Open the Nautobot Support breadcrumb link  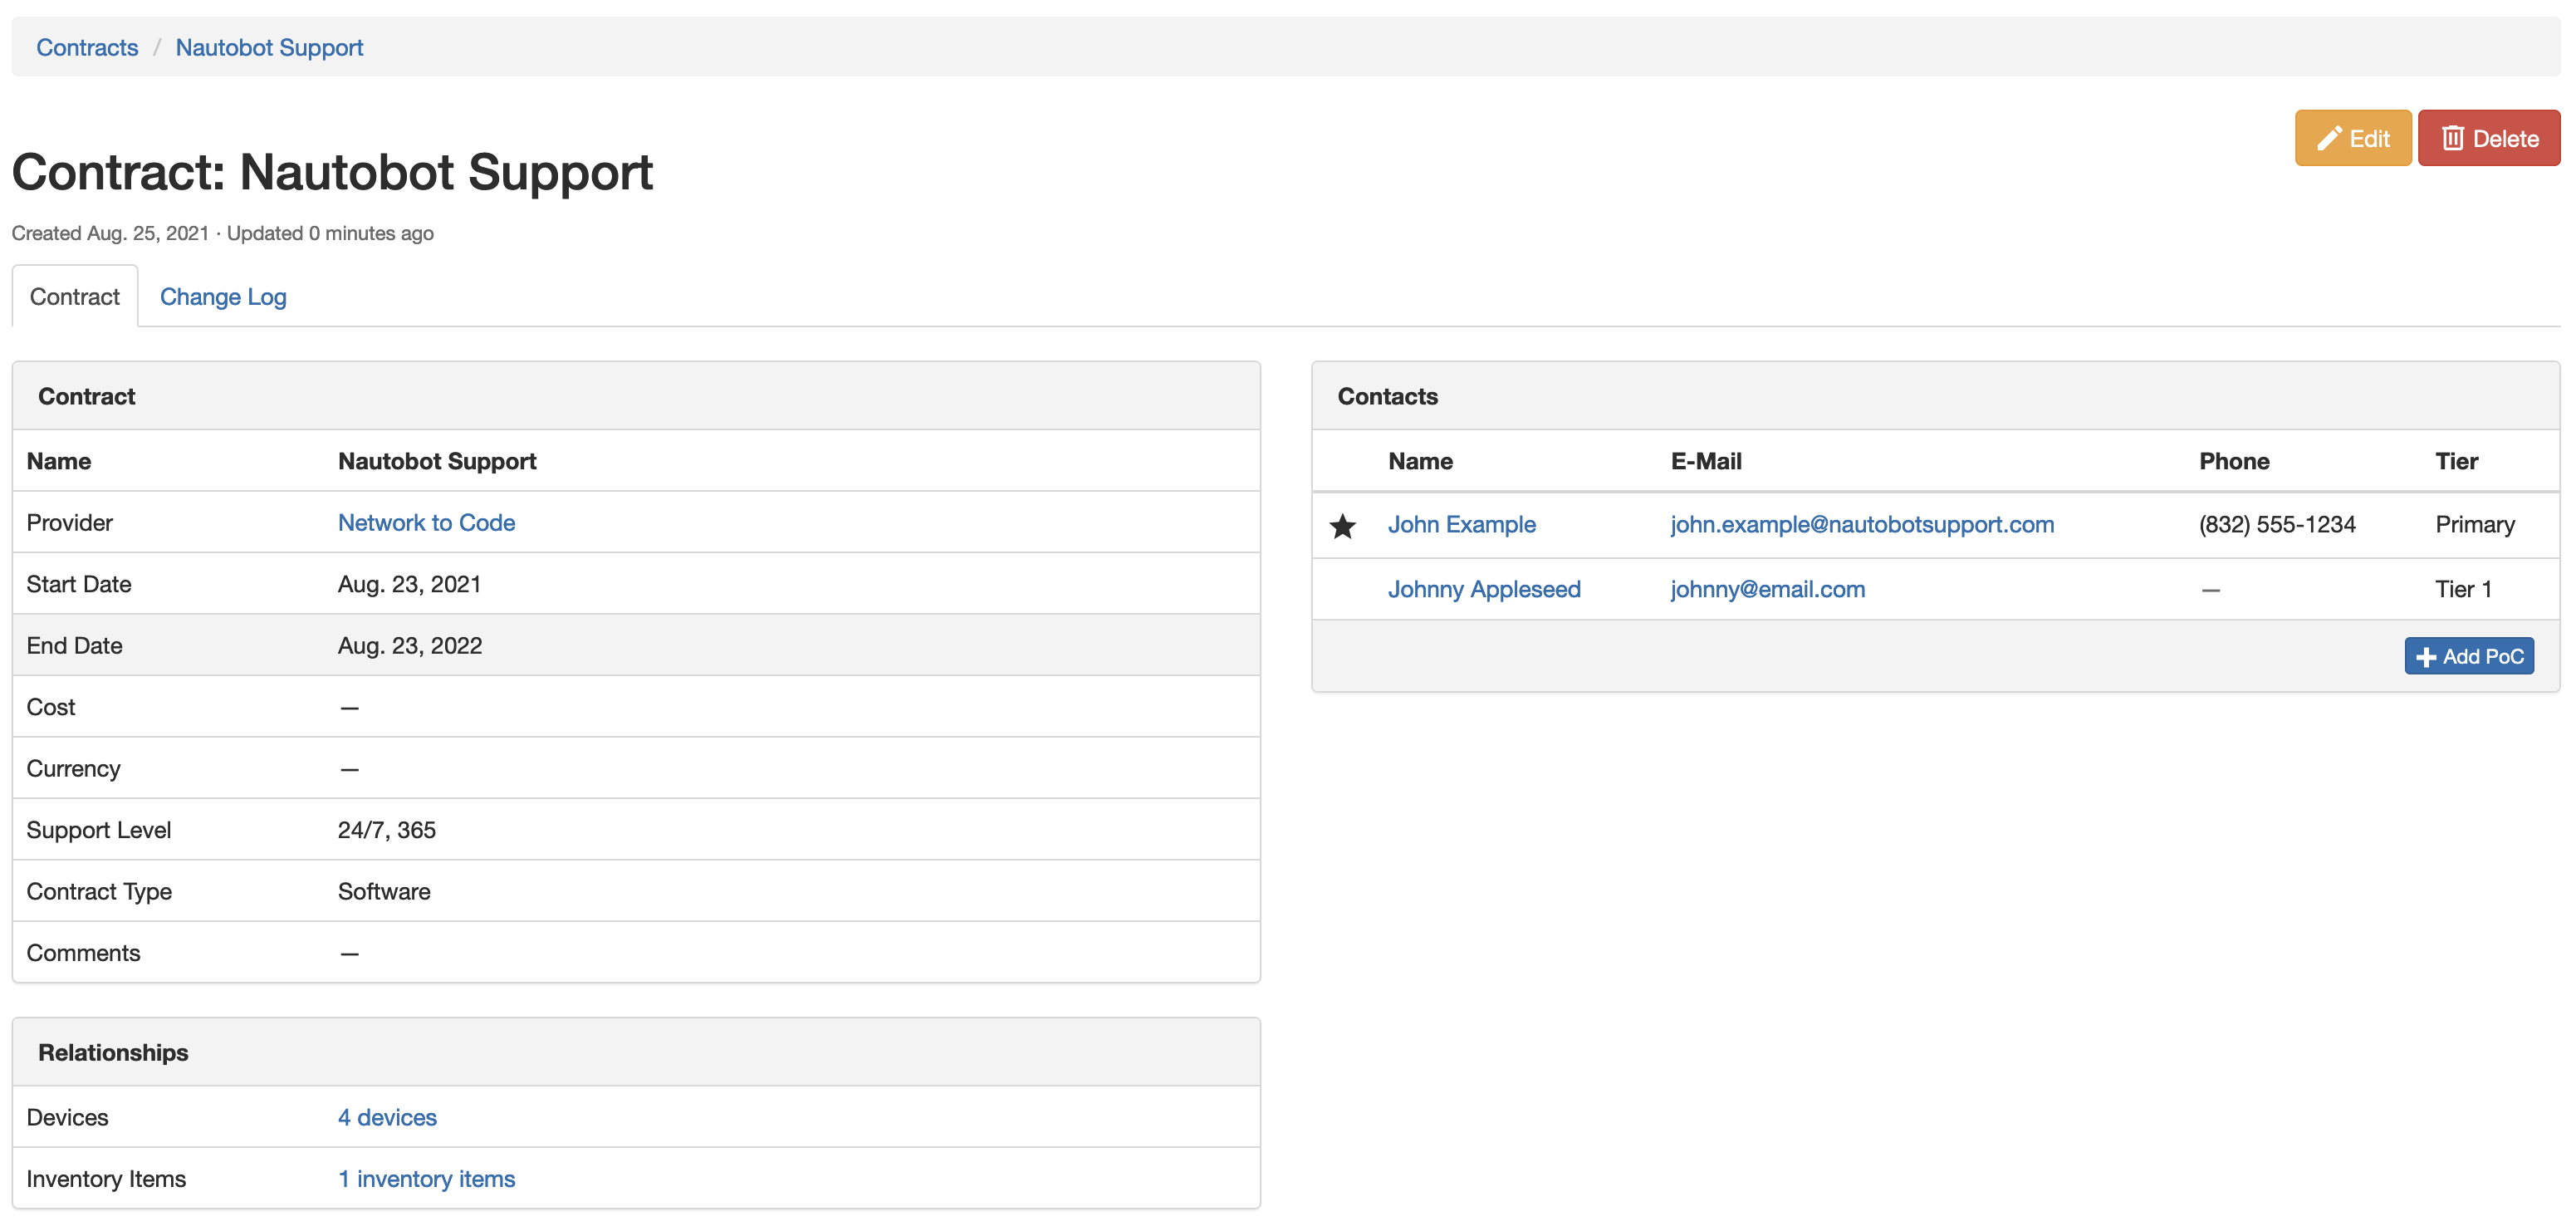[x=269, y=48]
